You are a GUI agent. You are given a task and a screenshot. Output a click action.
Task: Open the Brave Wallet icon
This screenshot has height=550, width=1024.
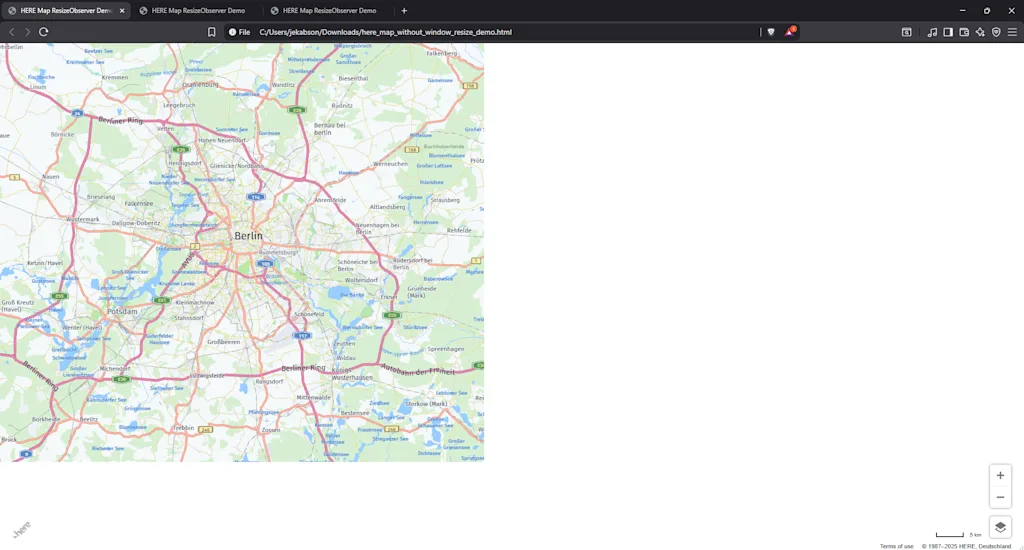pyautogui.click(x=964, y=32)
